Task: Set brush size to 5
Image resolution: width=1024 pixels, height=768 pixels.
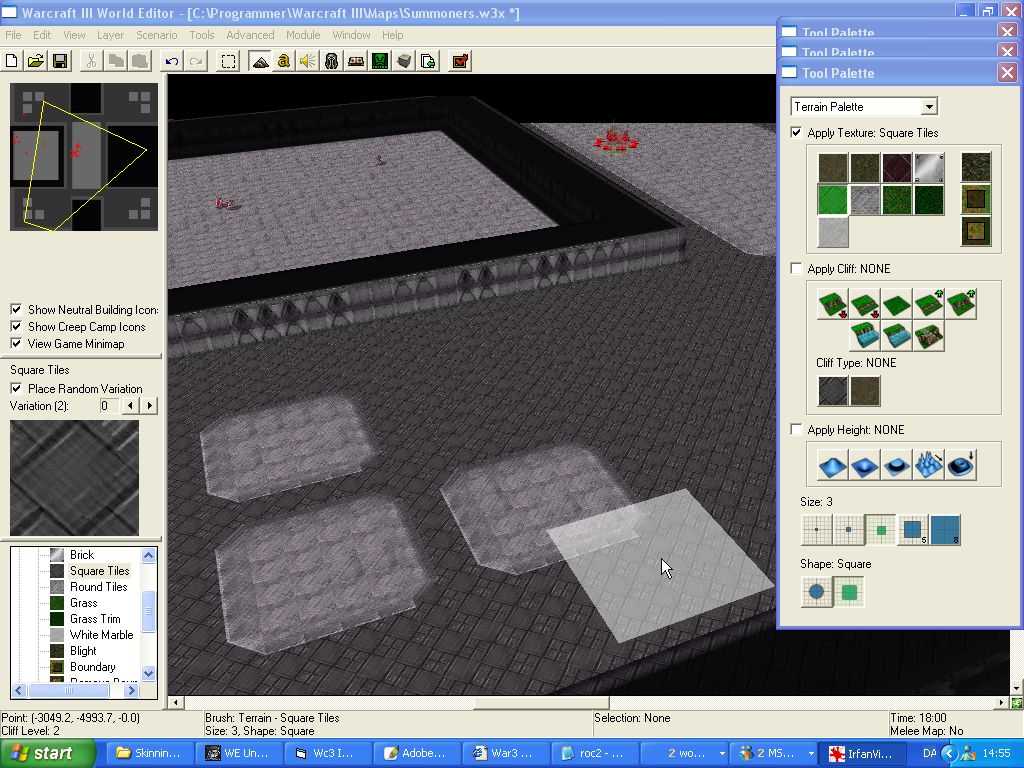Action: 913,530
